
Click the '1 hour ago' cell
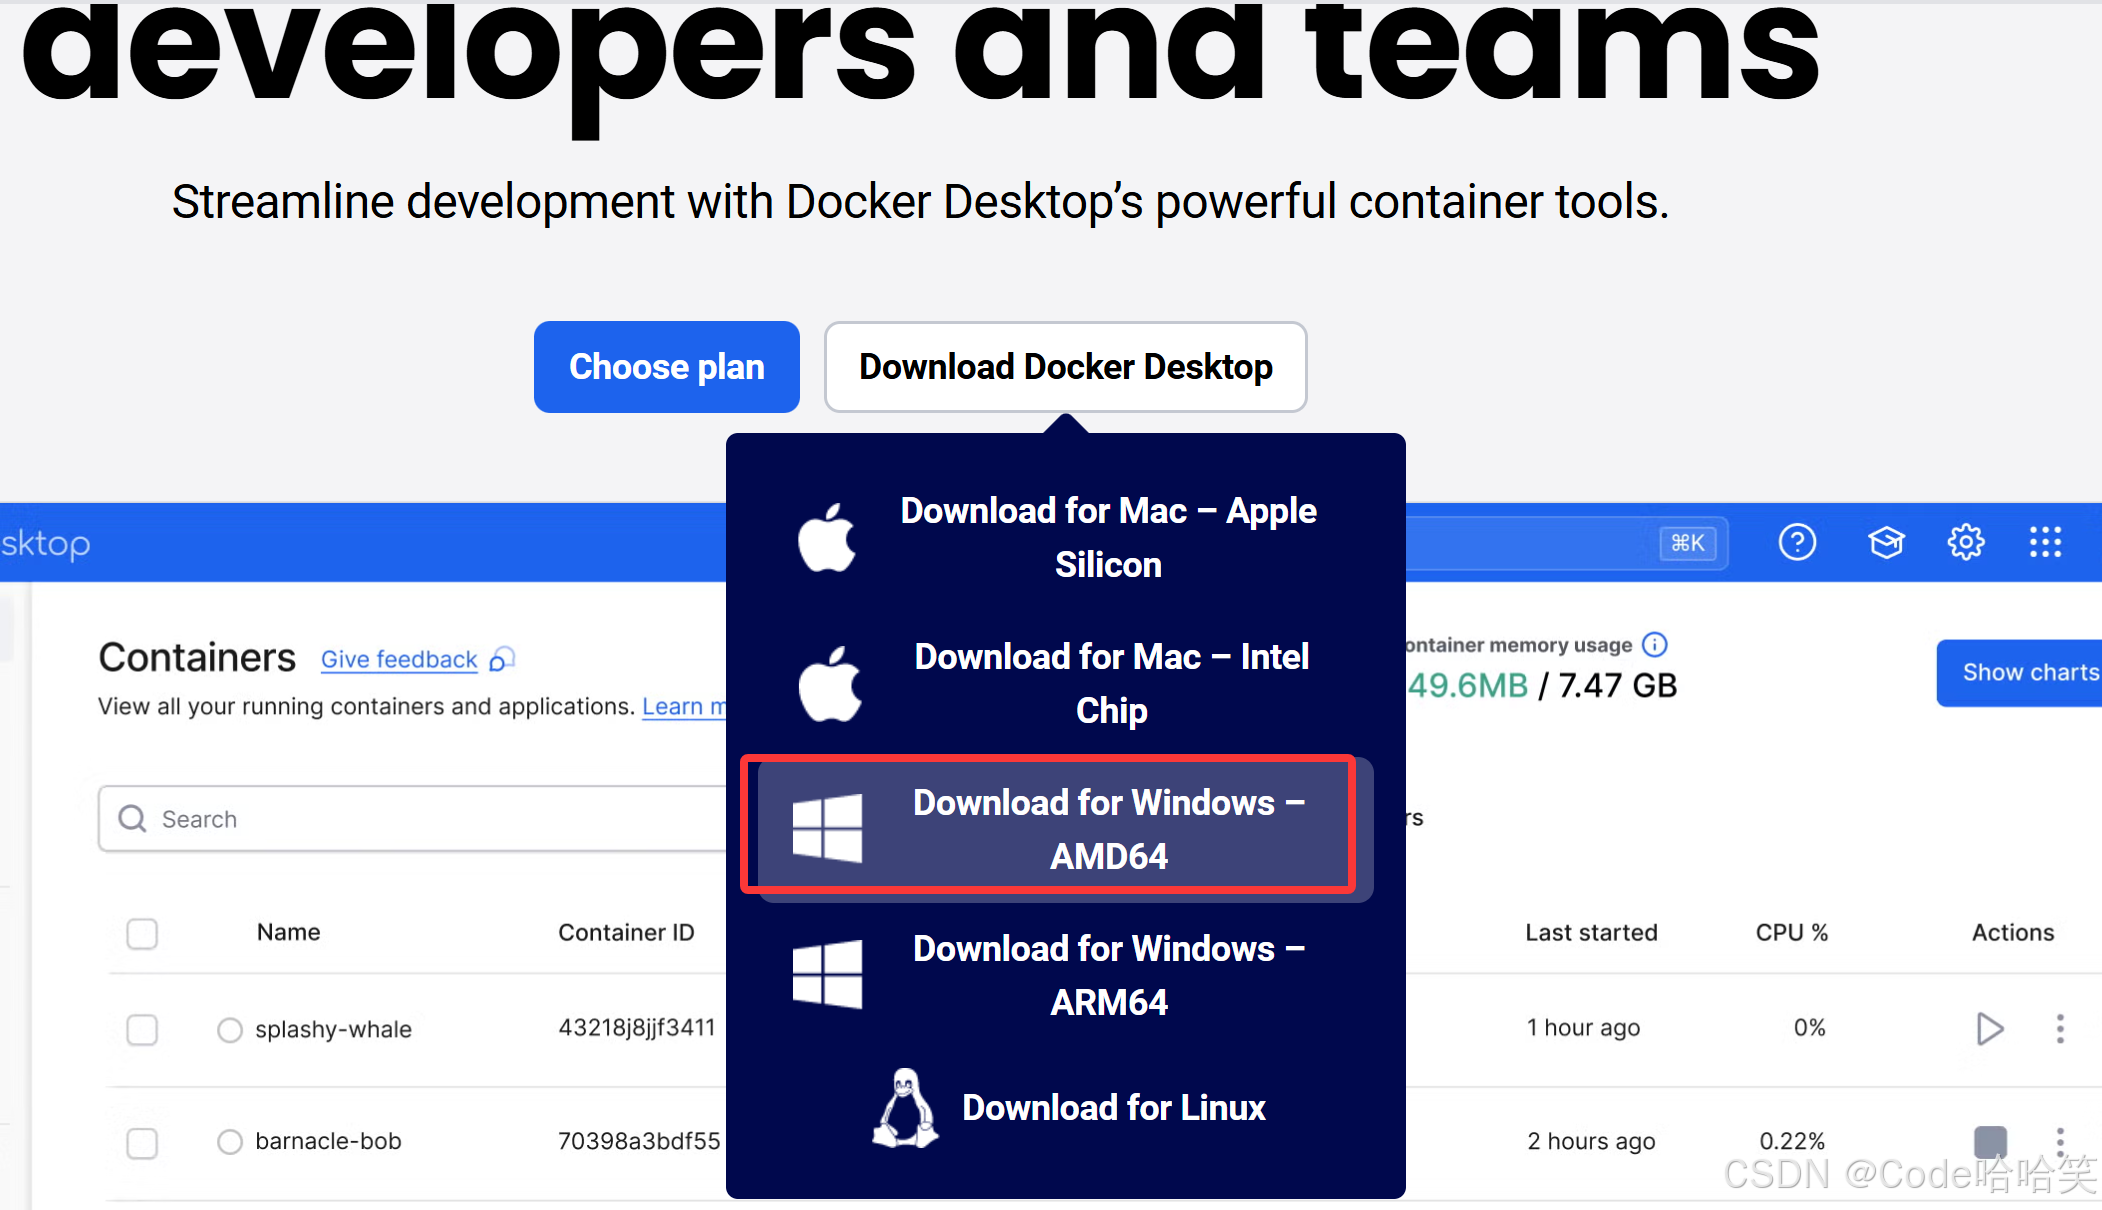pyautogui.click(x=1583, y=1028)
